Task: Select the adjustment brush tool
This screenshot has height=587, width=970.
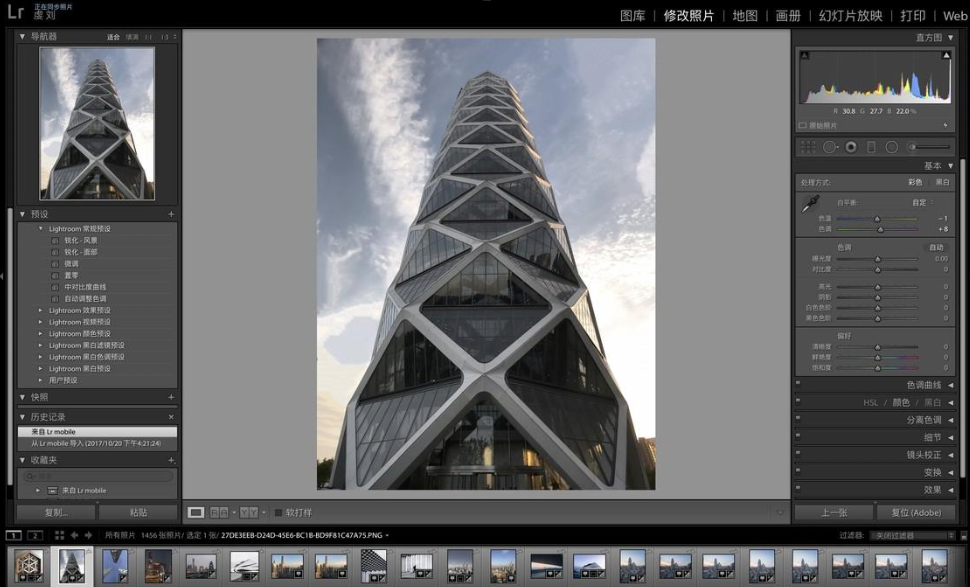Action: point(928,147)
